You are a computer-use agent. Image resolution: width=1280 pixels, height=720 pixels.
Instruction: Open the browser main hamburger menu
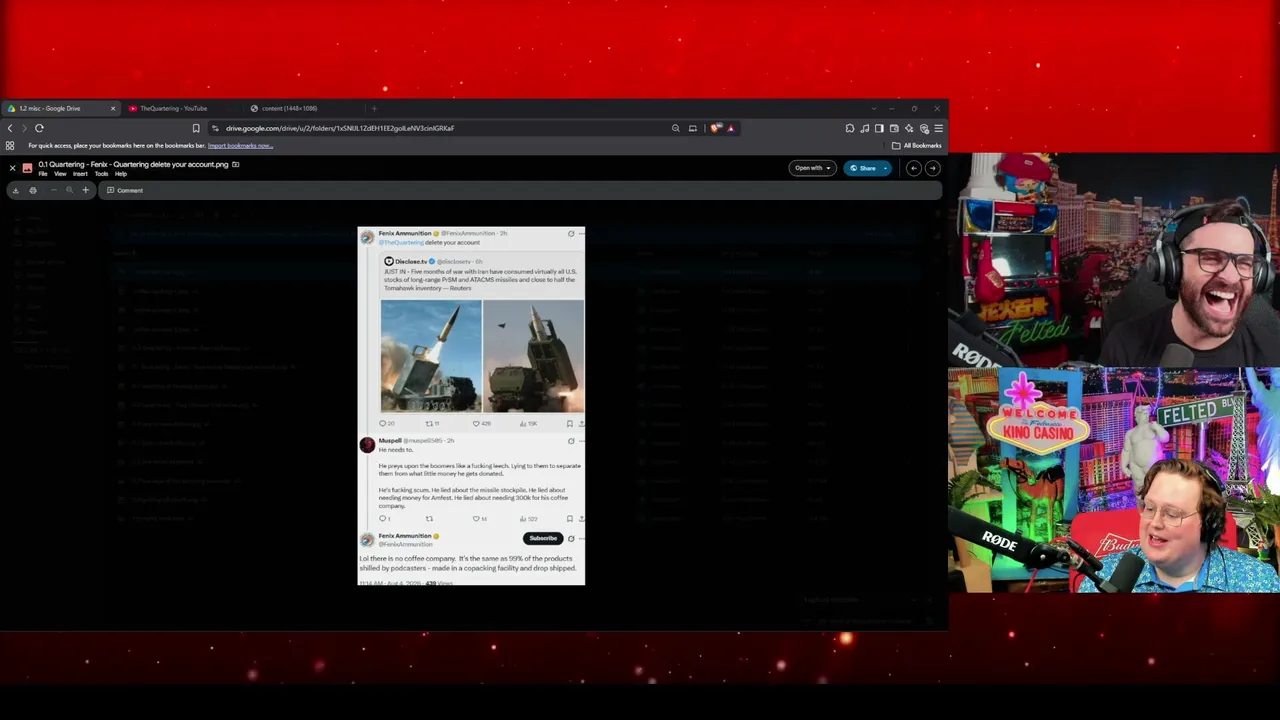[x=938, y=128]
